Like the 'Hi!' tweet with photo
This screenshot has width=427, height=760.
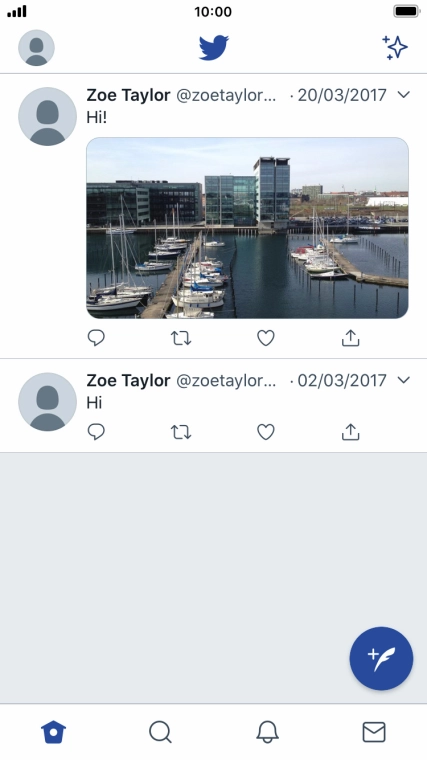pyautogui.click(x=266, y=338)
